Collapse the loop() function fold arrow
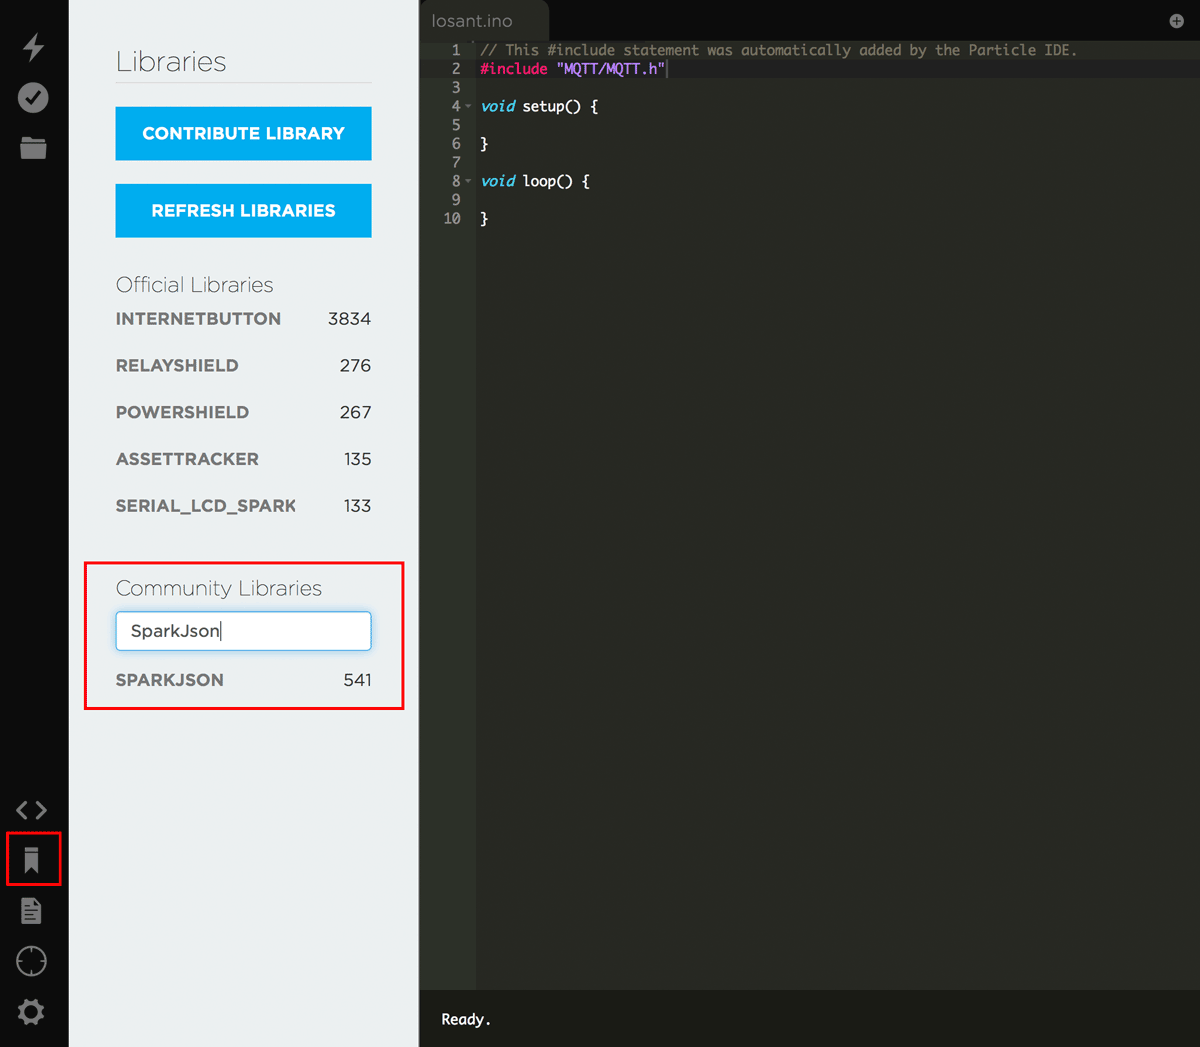 pyautogui.click(x=468, y=181)
